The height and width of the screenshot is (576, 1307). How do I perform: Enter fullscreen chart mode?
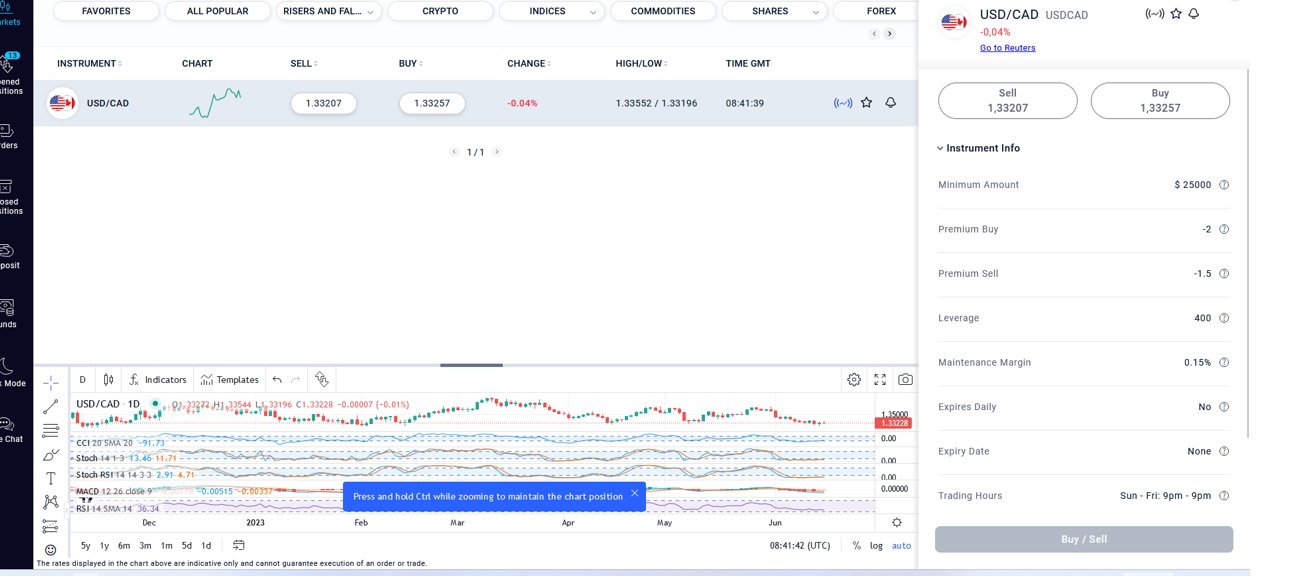click(x=880, y=380)
